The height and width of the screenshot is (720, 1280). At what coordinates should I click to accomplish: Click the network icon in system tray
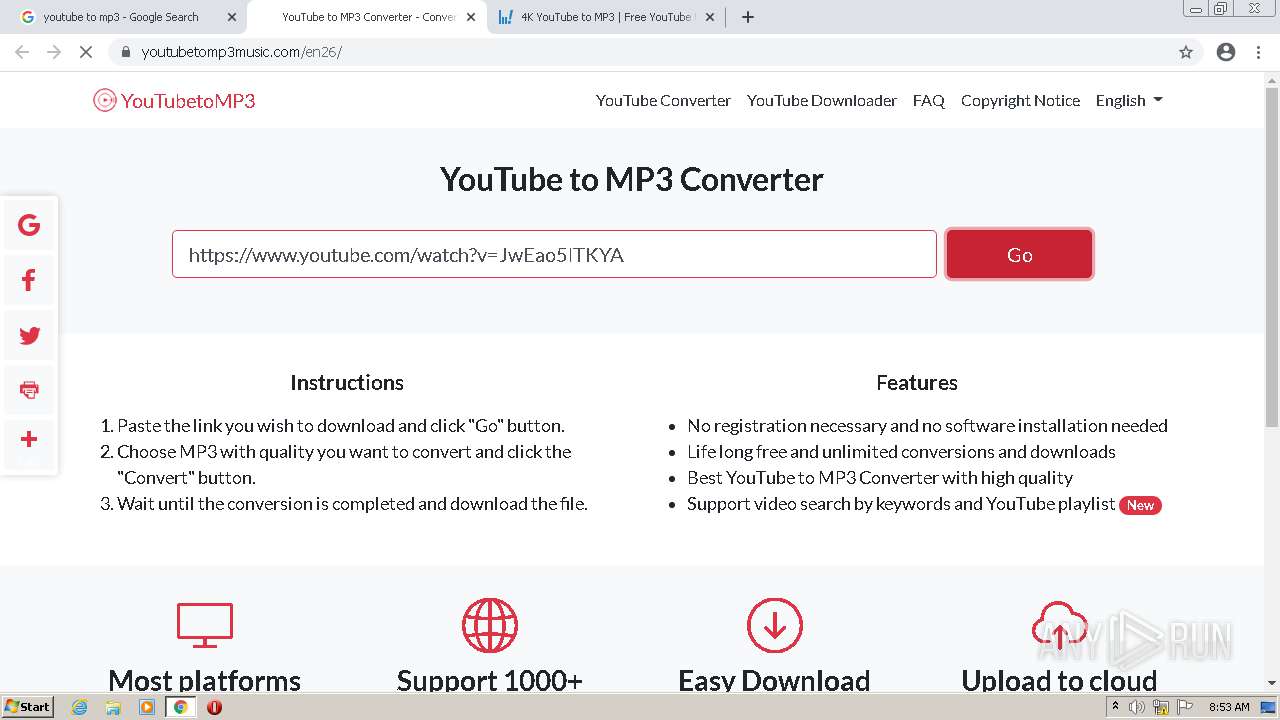tap(1161, 707)
